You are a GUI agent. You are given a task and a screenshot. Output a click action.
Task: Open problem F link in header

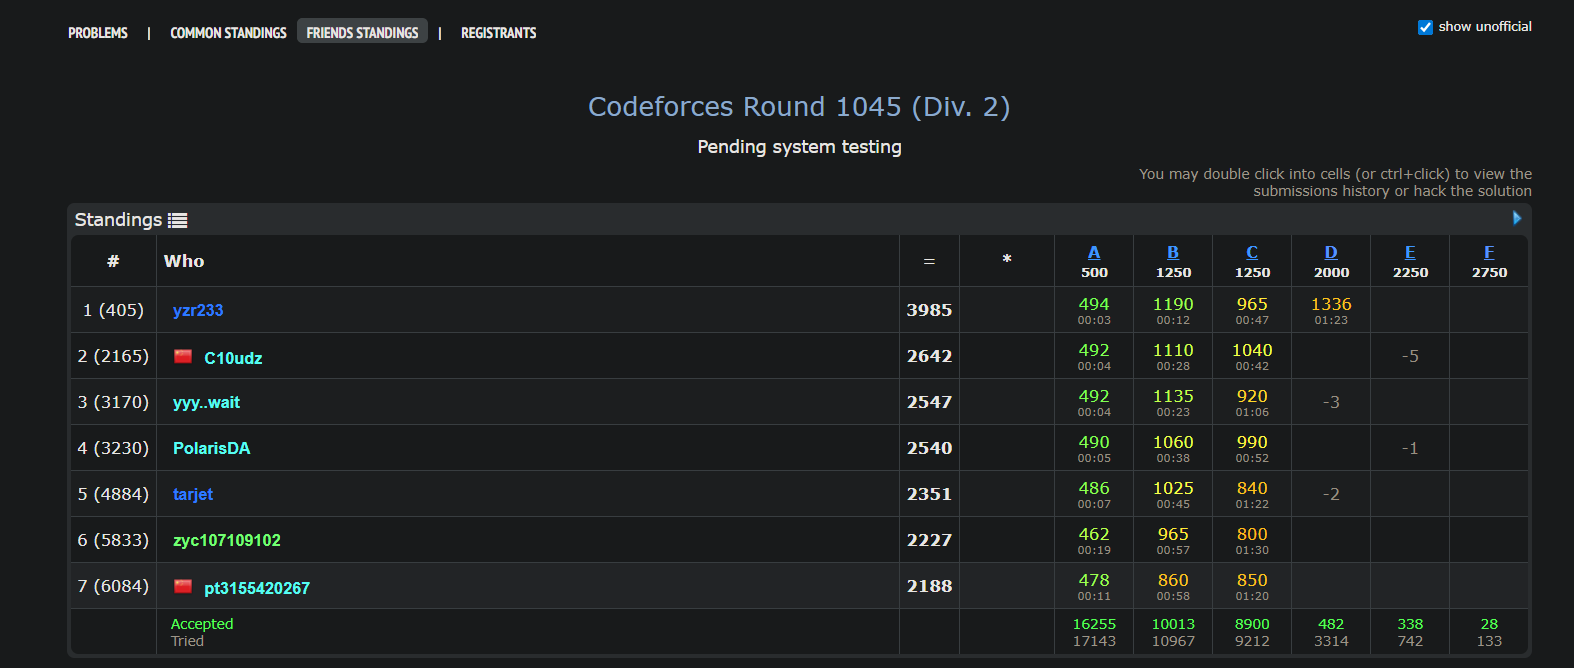point(1489,252)
